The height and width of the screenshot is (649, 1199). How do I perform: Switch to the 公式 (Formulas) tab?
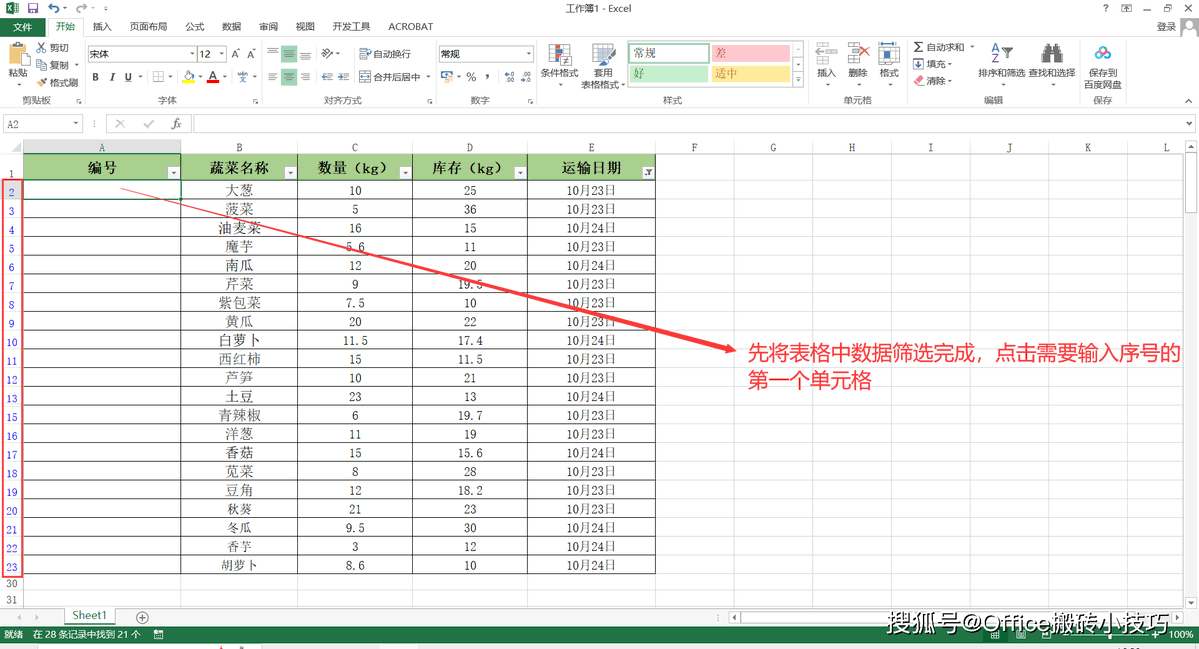tap(195, 27)
